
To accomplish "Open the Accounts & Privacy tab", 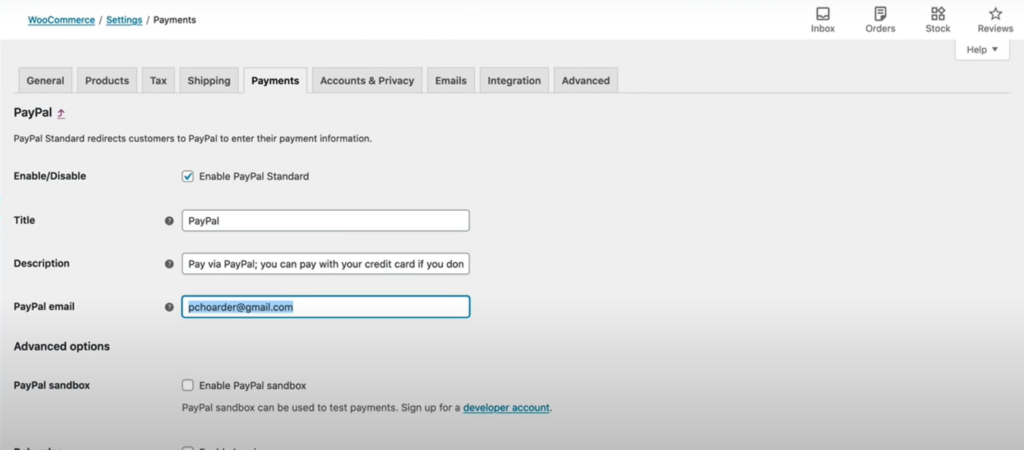I will tap(367, 80).
